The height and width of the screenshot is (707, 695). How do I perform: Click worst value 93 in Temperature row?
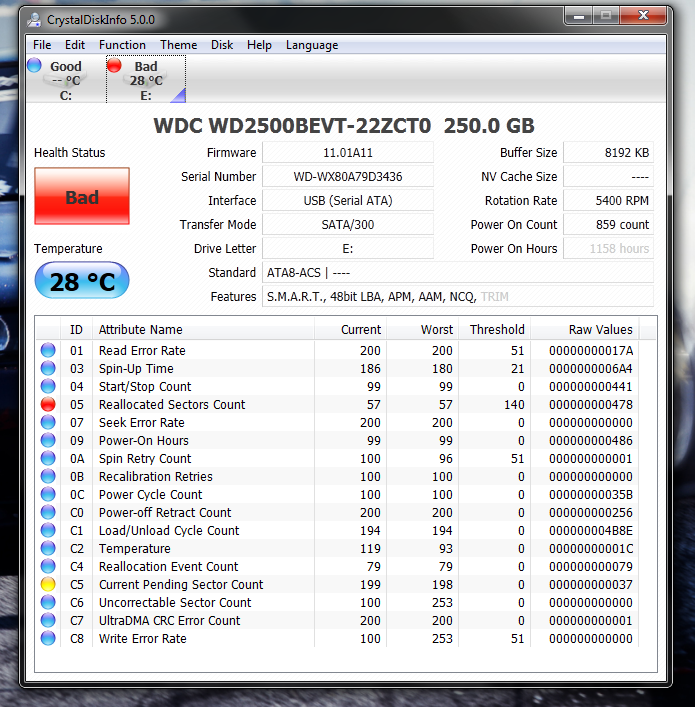[x=446, y=548]
